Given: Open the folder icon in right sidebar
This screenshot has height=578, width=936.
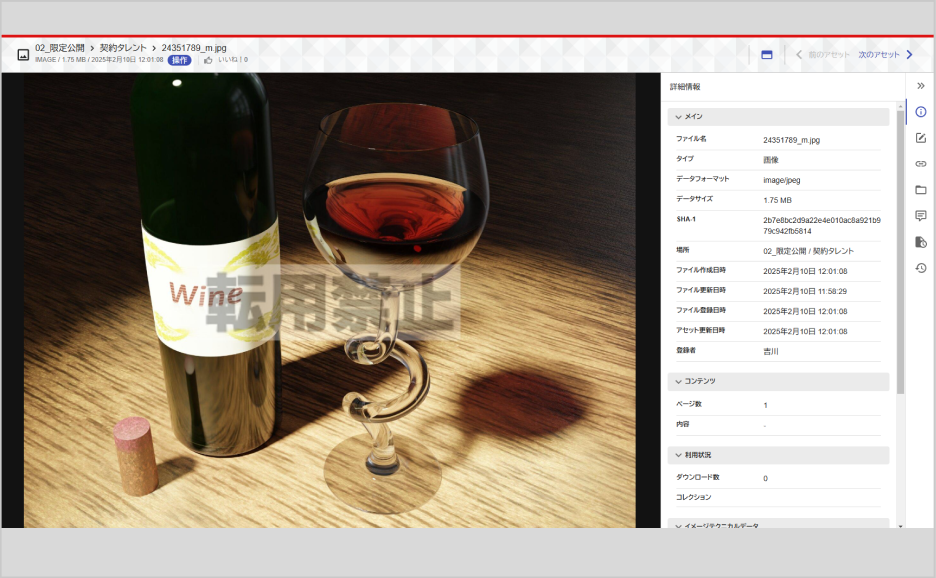Looking at the screenshot, I should pyautogui.click(x=920, y=189).
